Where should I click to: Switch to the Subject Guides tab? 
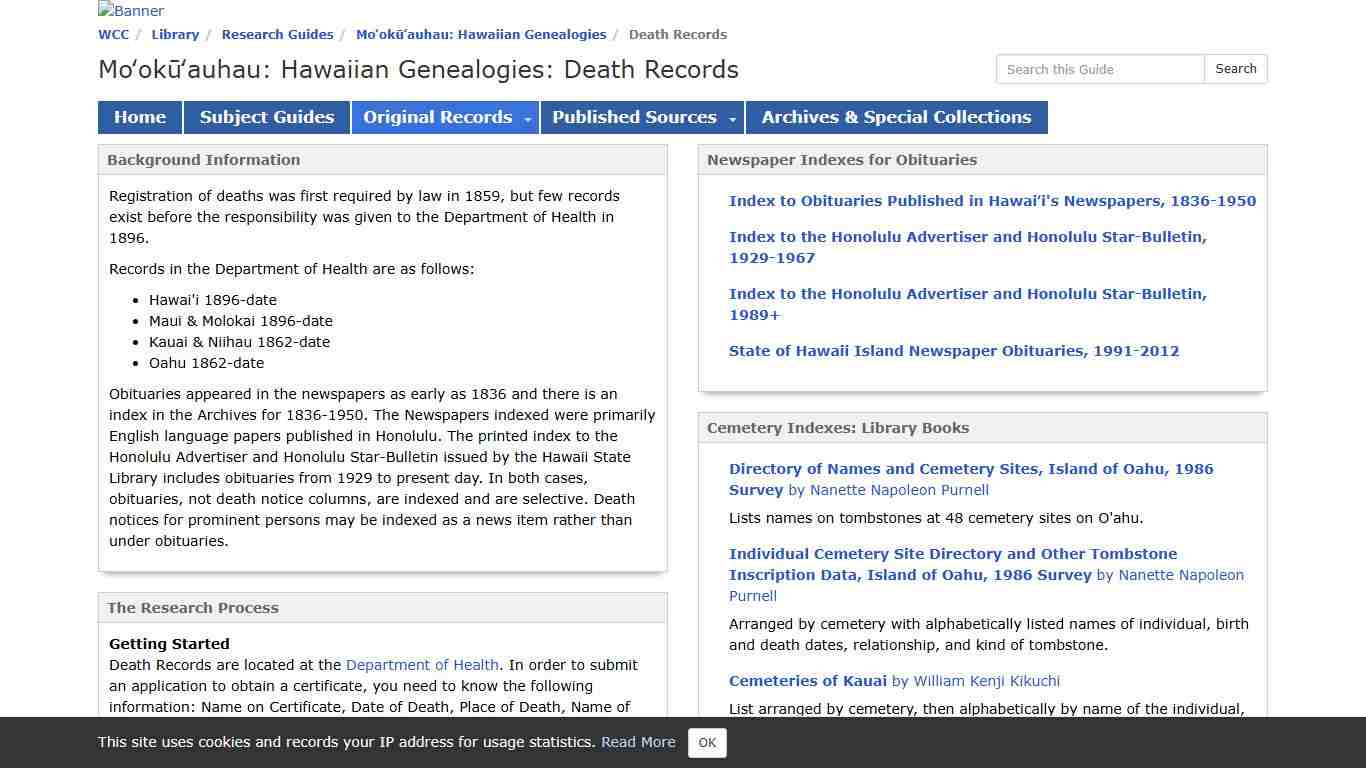(266, 117)
